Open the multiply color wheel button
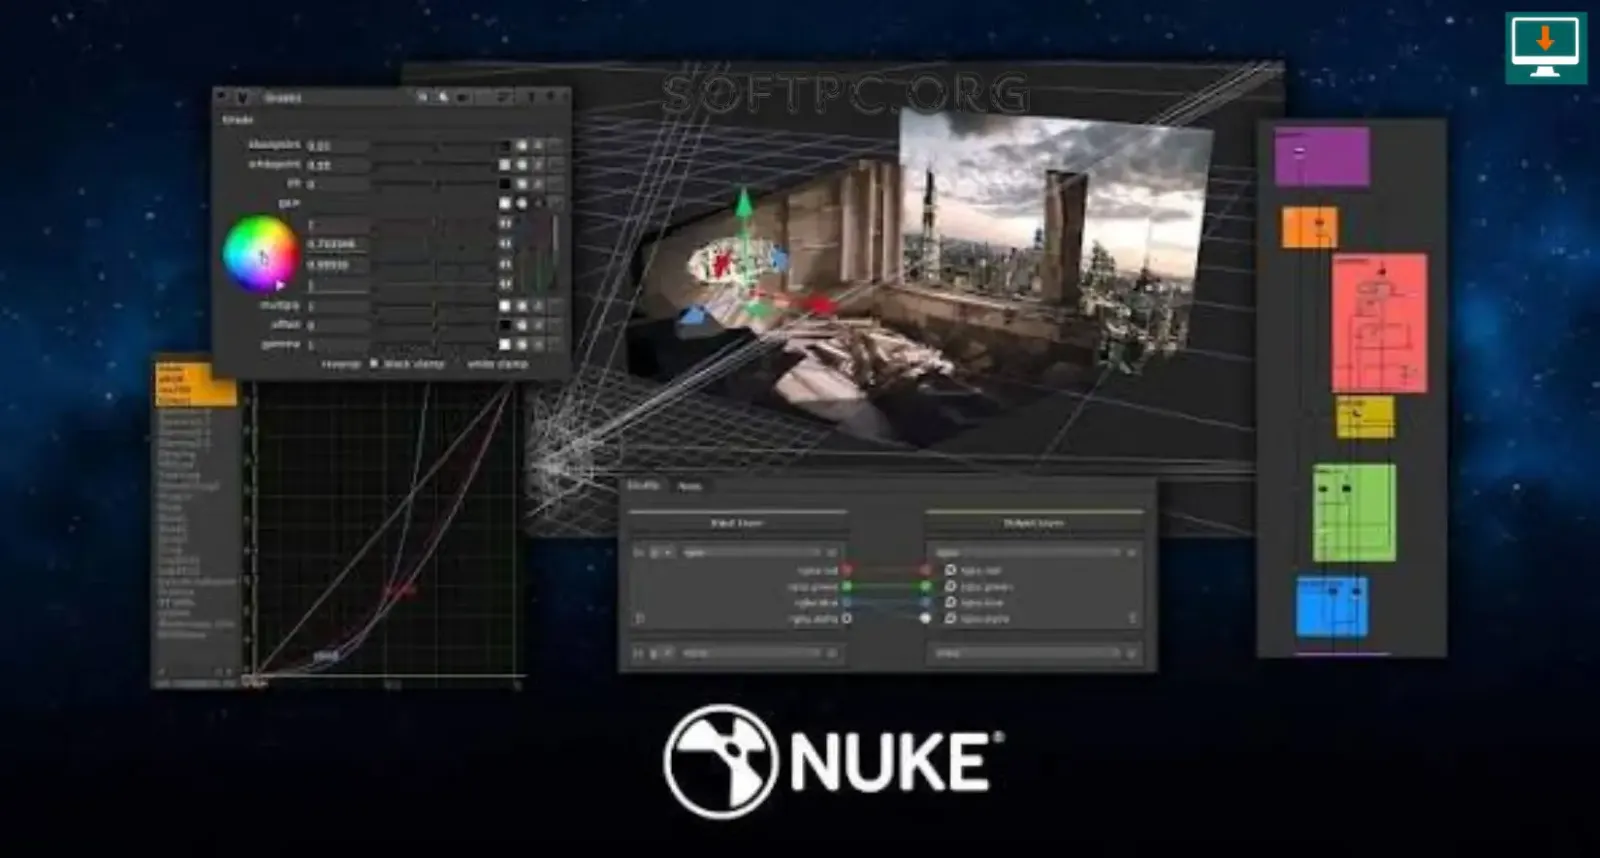 [x=521, y=306]
